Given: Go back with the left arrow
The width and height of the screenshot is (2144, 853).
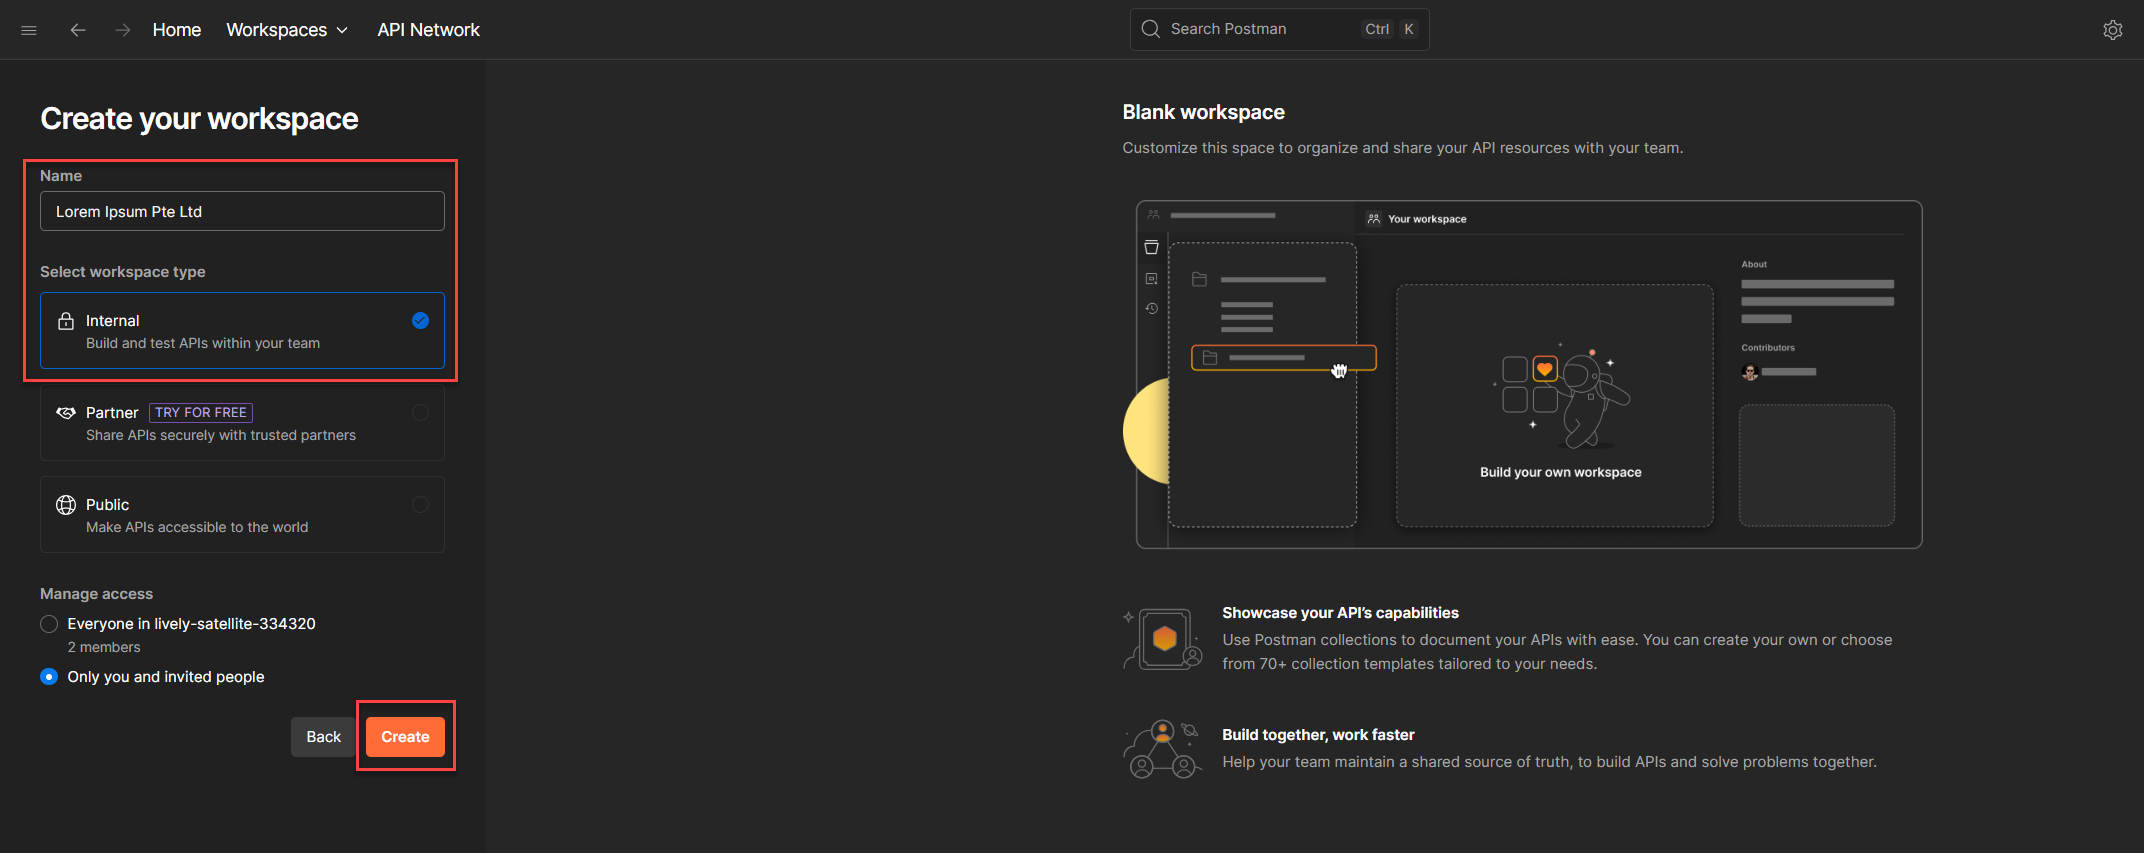Looking at the screenshot, I should pos(77,30).
